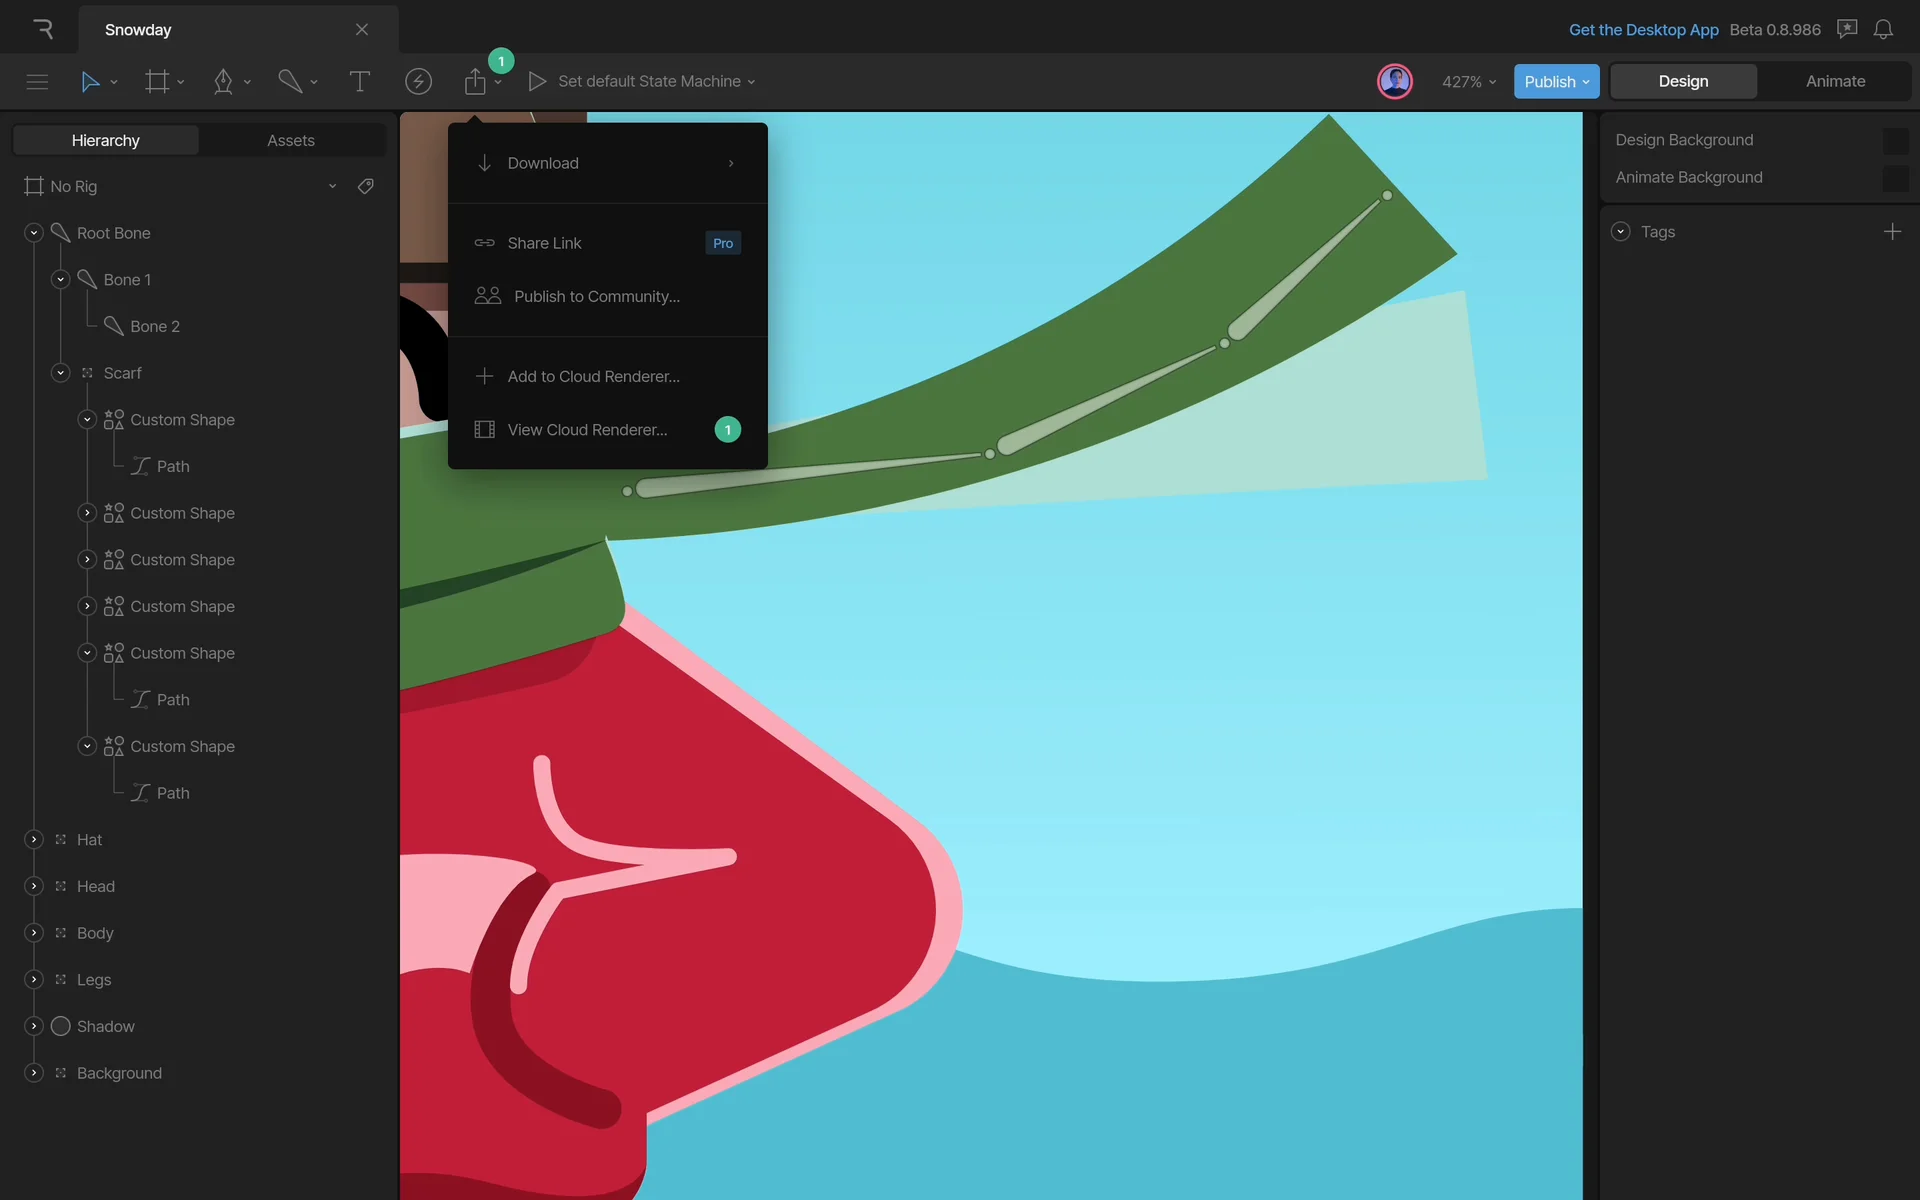Switch to the Assets tab
1920x1200 pixels.
coord(291,141)
